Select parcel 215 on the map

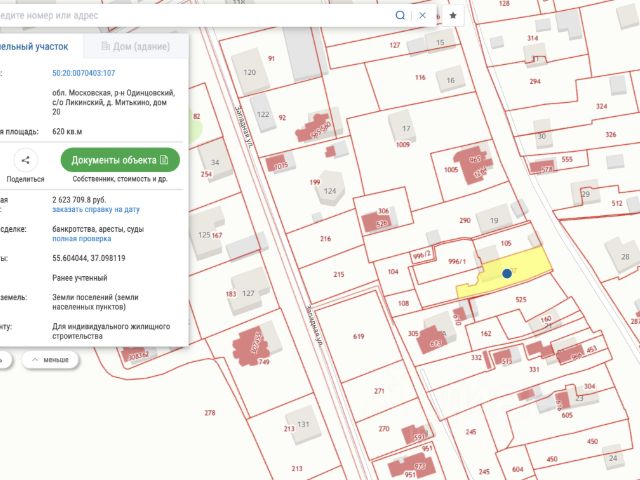point(338,274)
